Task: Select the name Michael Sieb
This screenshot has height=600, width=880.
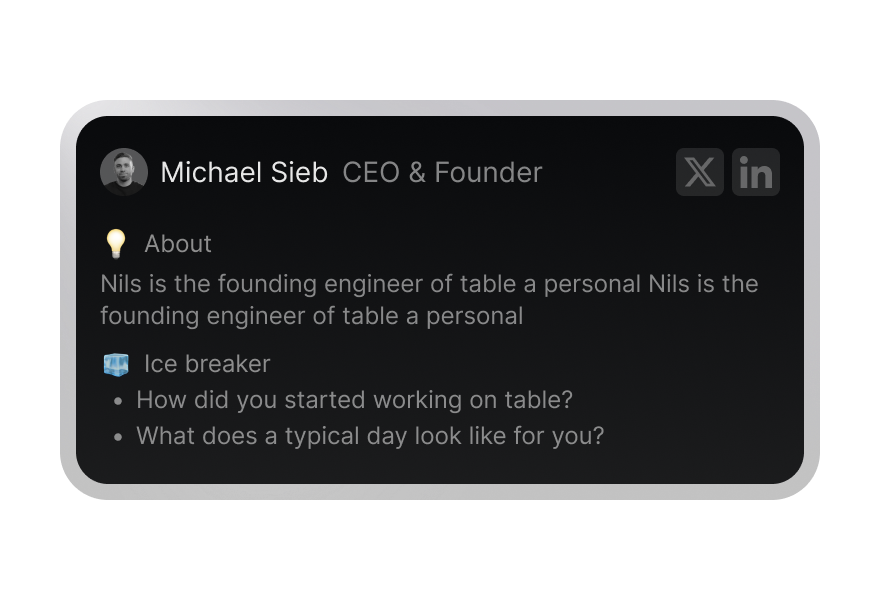Action: (x=244, y=172)
